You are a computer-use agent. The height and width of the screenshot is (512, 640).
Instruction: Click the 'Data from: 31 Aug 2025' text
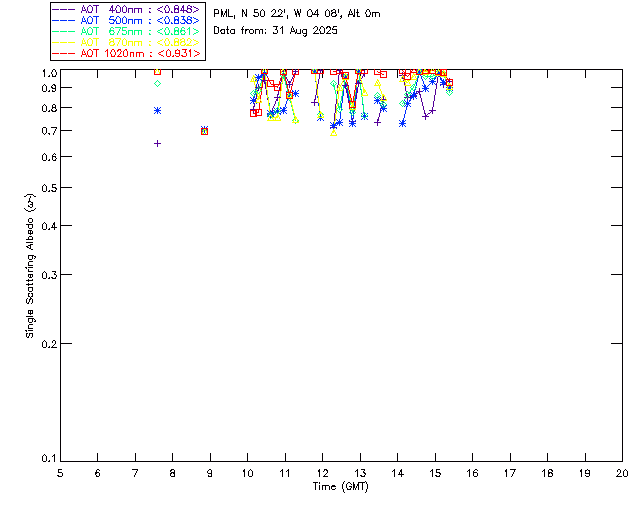click(275, 31)
